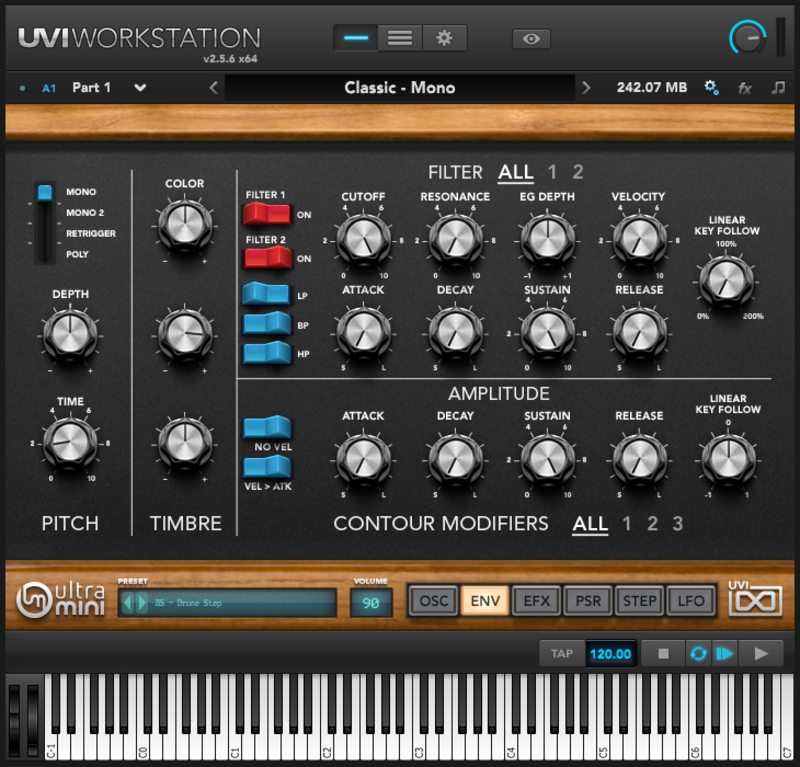Go to next instrument arrow
The width and height of the screenshot is (800, 767).
click(586, 88)
